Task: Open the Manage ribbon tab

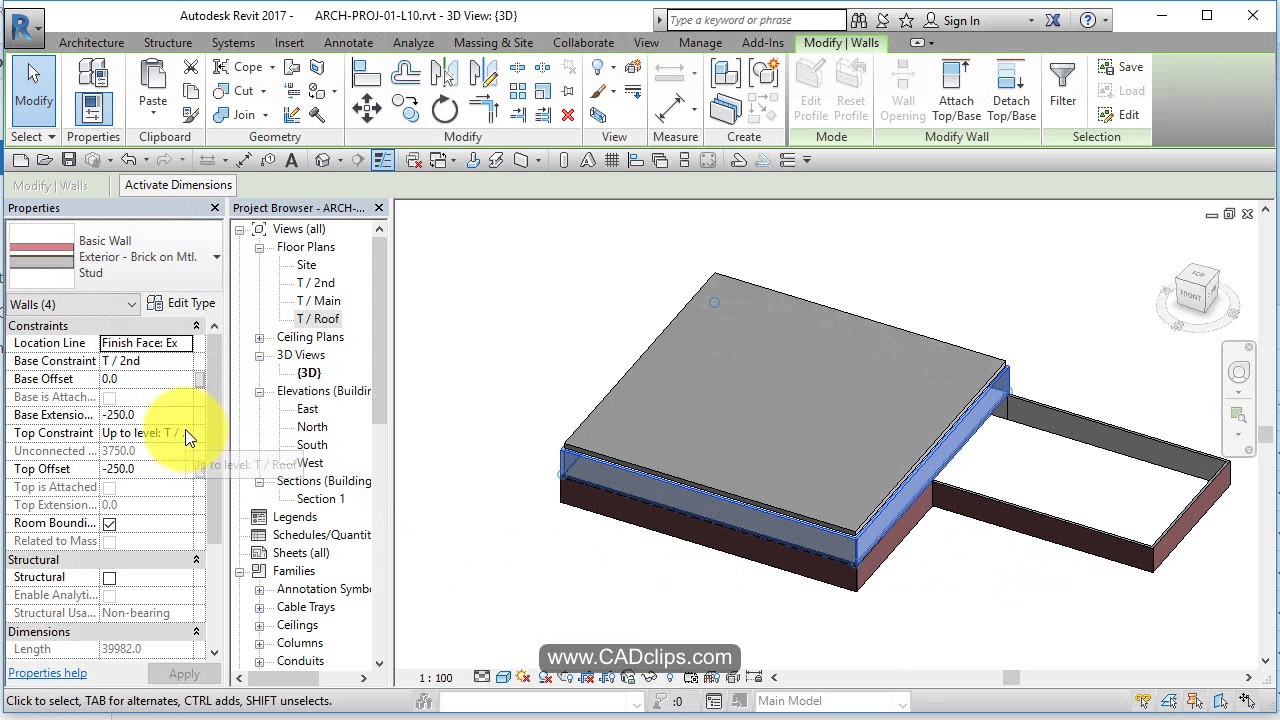Action: tap(700, 42)
